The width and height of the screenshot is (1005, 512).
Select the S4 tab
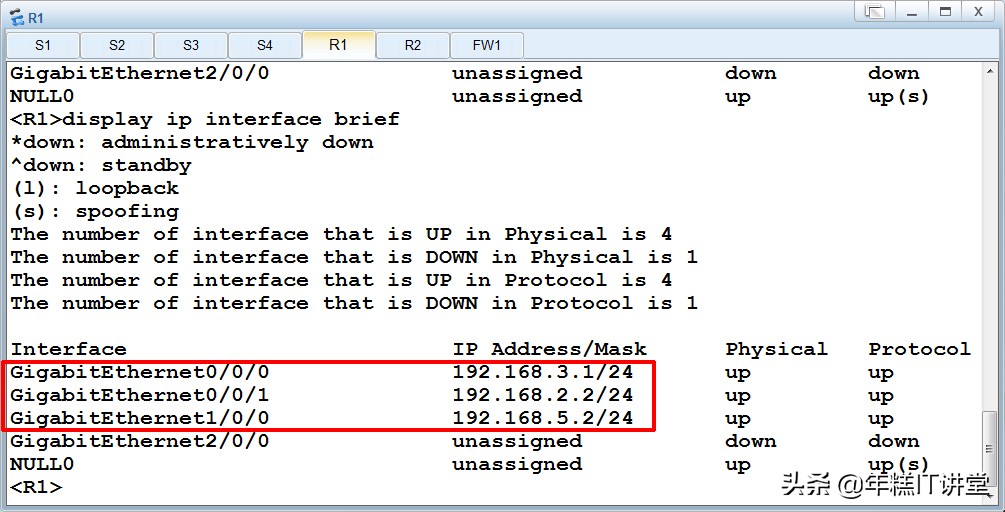(x=265, y=45)
